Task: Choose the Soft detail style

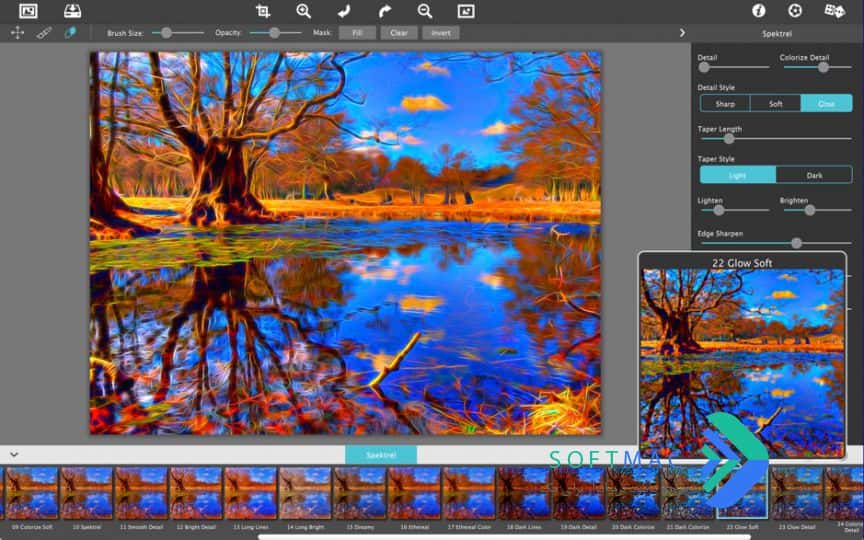Action: pyautogui.click(x=775, y=104)
